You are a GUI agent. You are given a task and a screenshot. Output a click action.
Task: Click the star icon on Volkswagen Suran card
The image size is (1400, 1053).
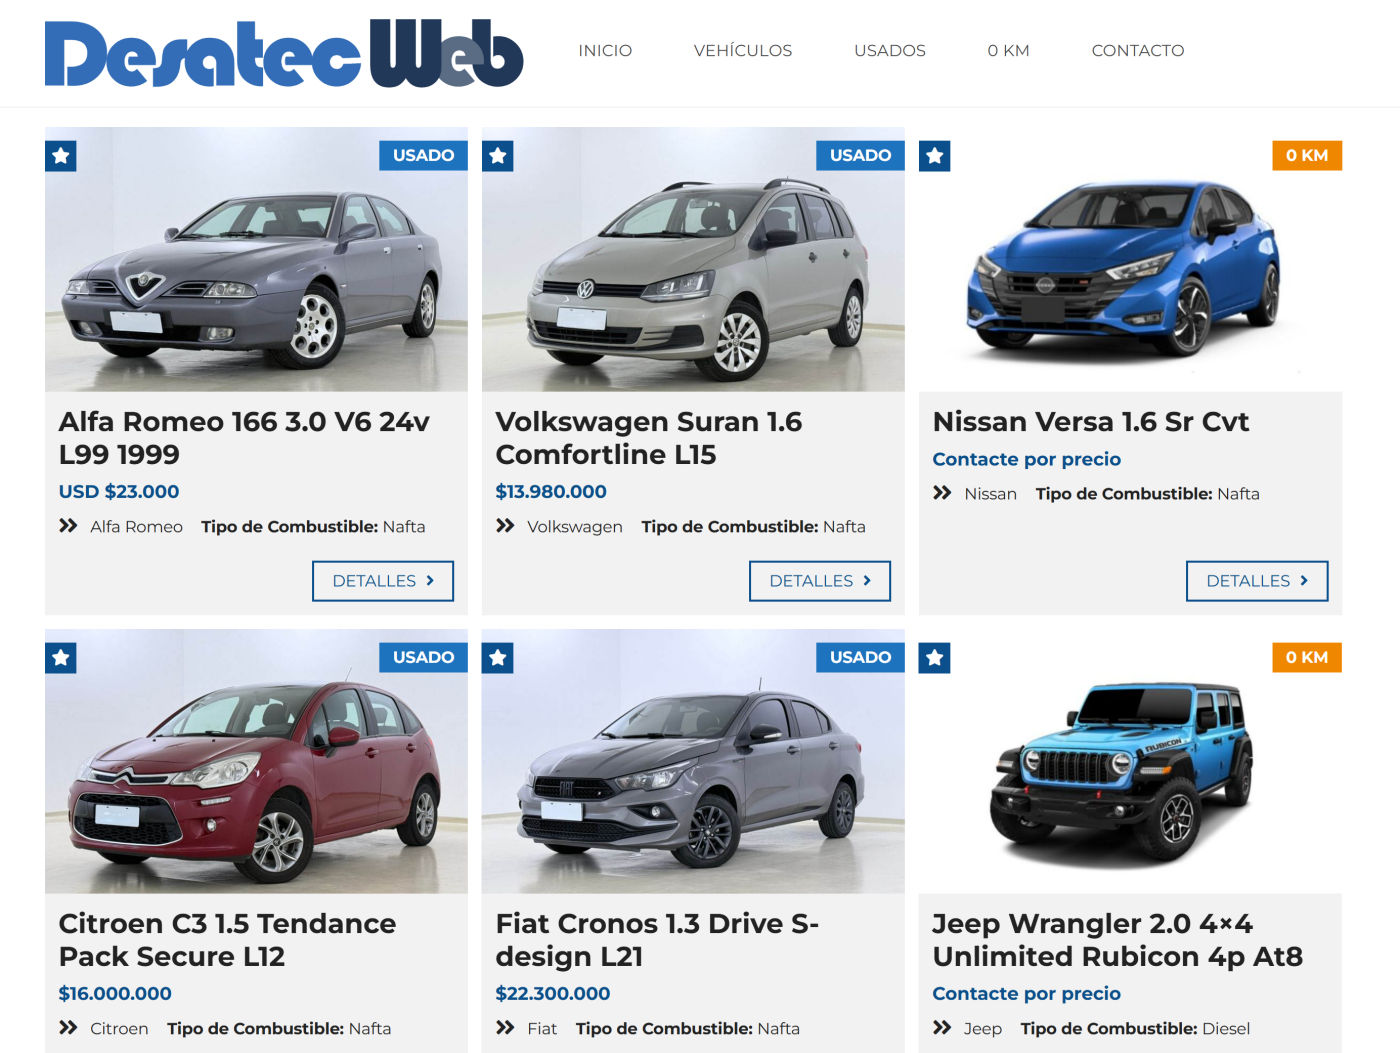(498, 156)
